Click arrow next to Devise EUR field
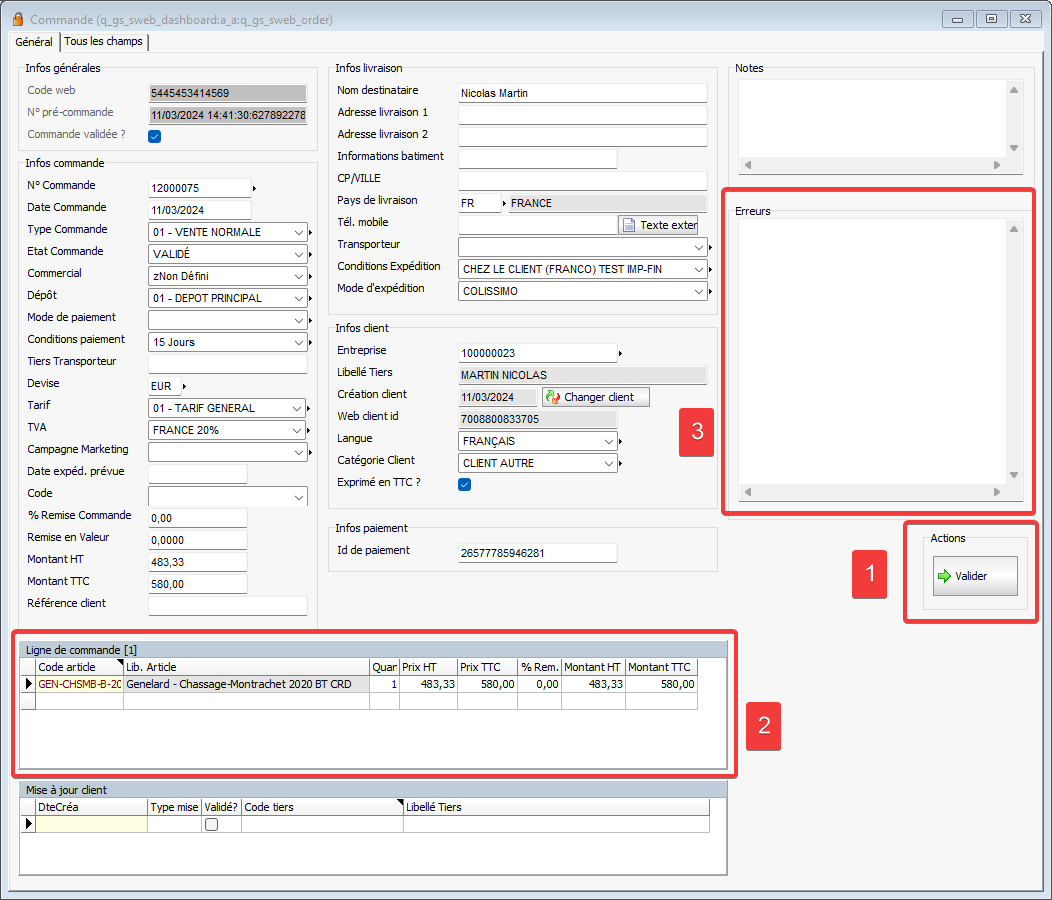 click(184, 386)
